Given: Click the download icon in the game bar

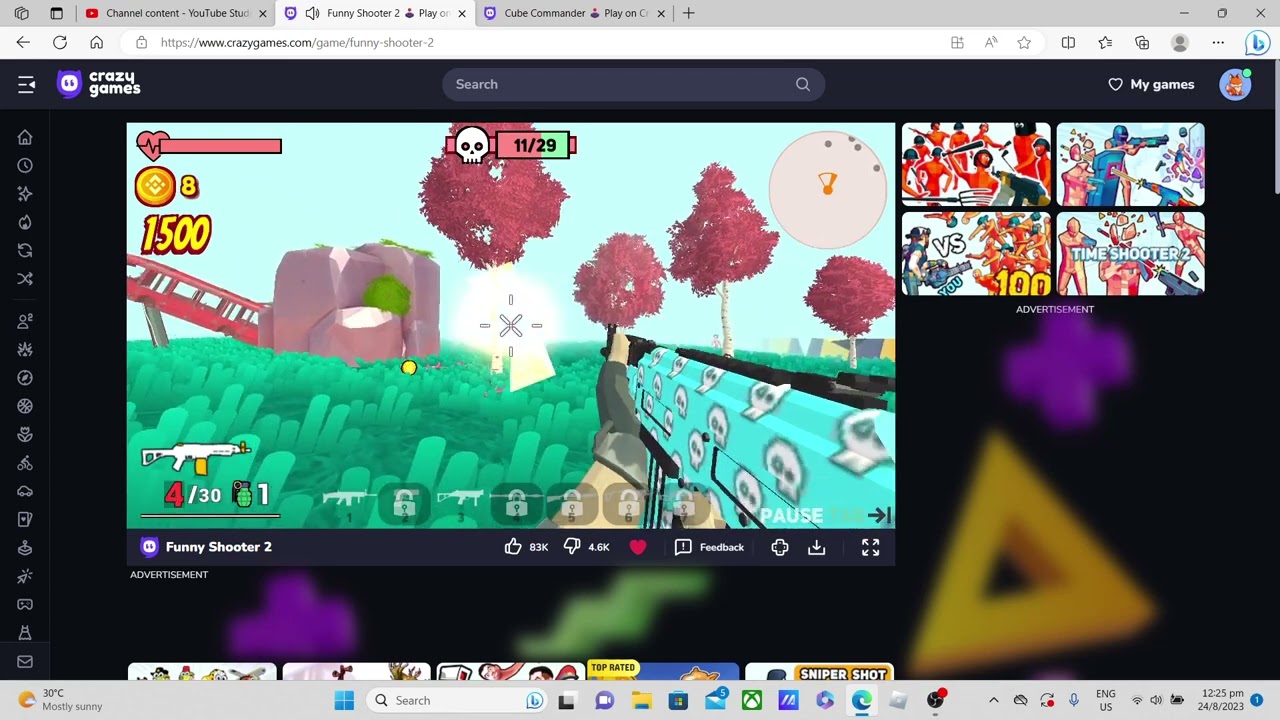Looking at the screenshot, I should [x=817, y=547].
